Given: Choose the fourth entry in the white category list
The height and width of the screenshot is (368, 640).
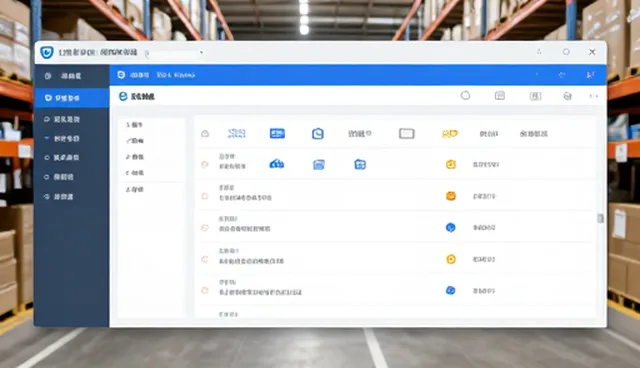Looking at the screenshot, I should pos(135,173).
